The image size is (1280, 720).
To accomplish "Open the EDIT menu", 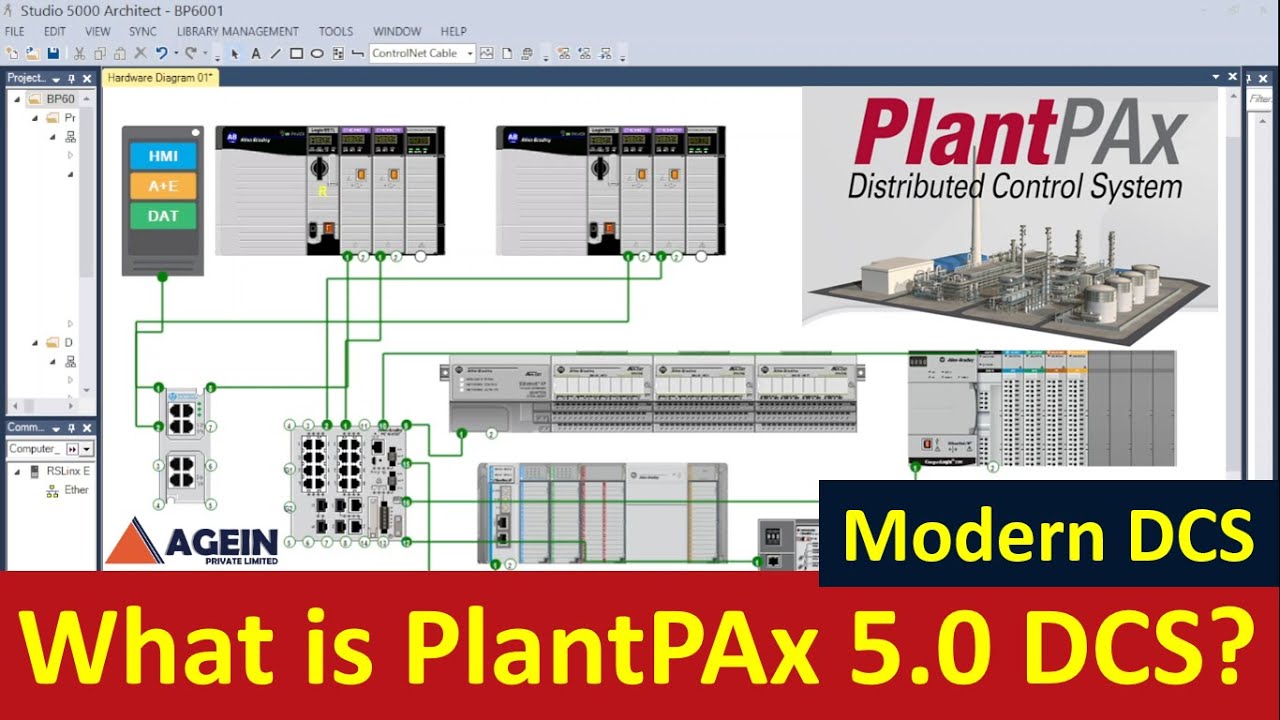I will coord(54,31).
